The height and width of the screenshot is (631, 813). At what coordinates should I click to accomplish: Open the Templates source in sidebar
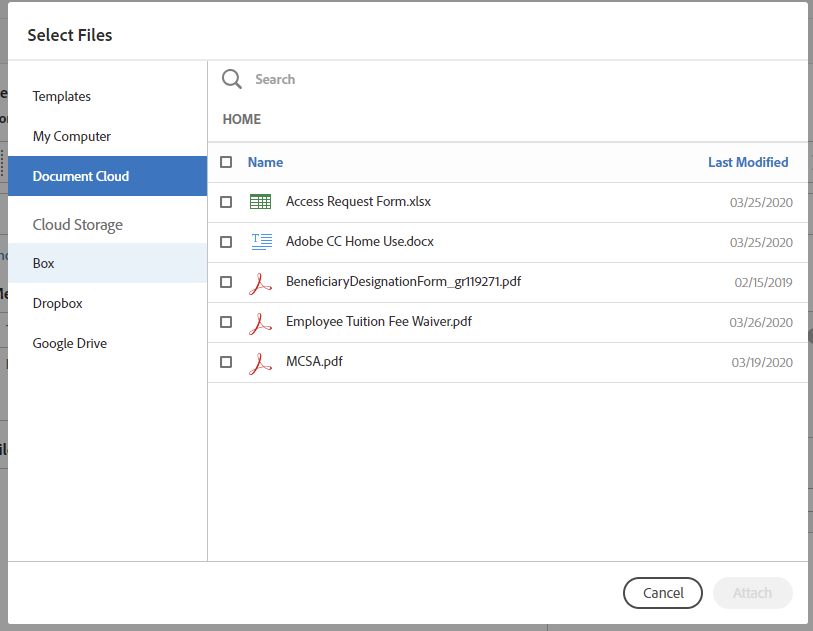click(62, 96)
